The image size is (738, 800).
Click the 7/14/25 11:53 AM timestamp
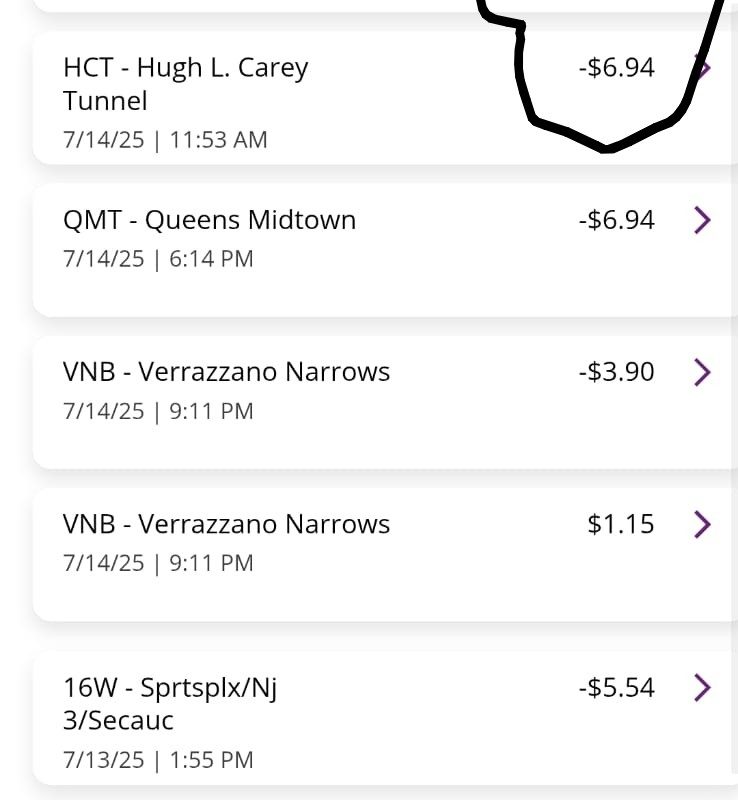[x=165, y=140]
